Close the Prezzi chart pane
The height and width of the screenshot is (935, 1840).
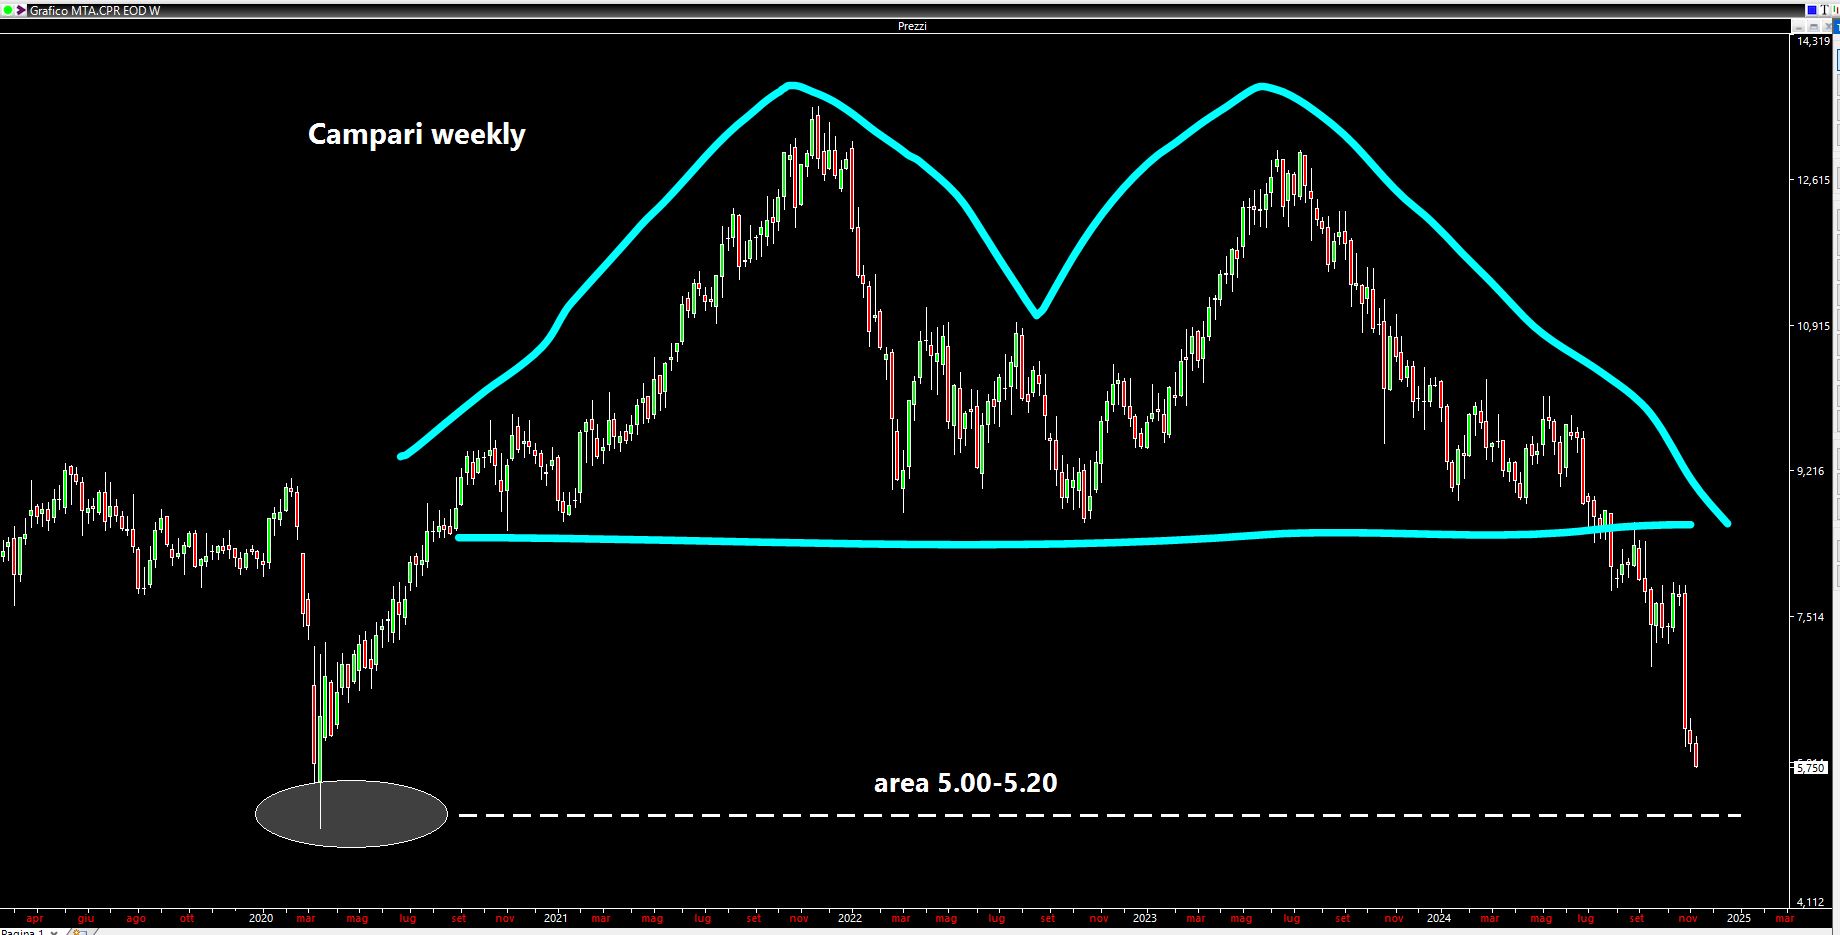pos(1826,26)
